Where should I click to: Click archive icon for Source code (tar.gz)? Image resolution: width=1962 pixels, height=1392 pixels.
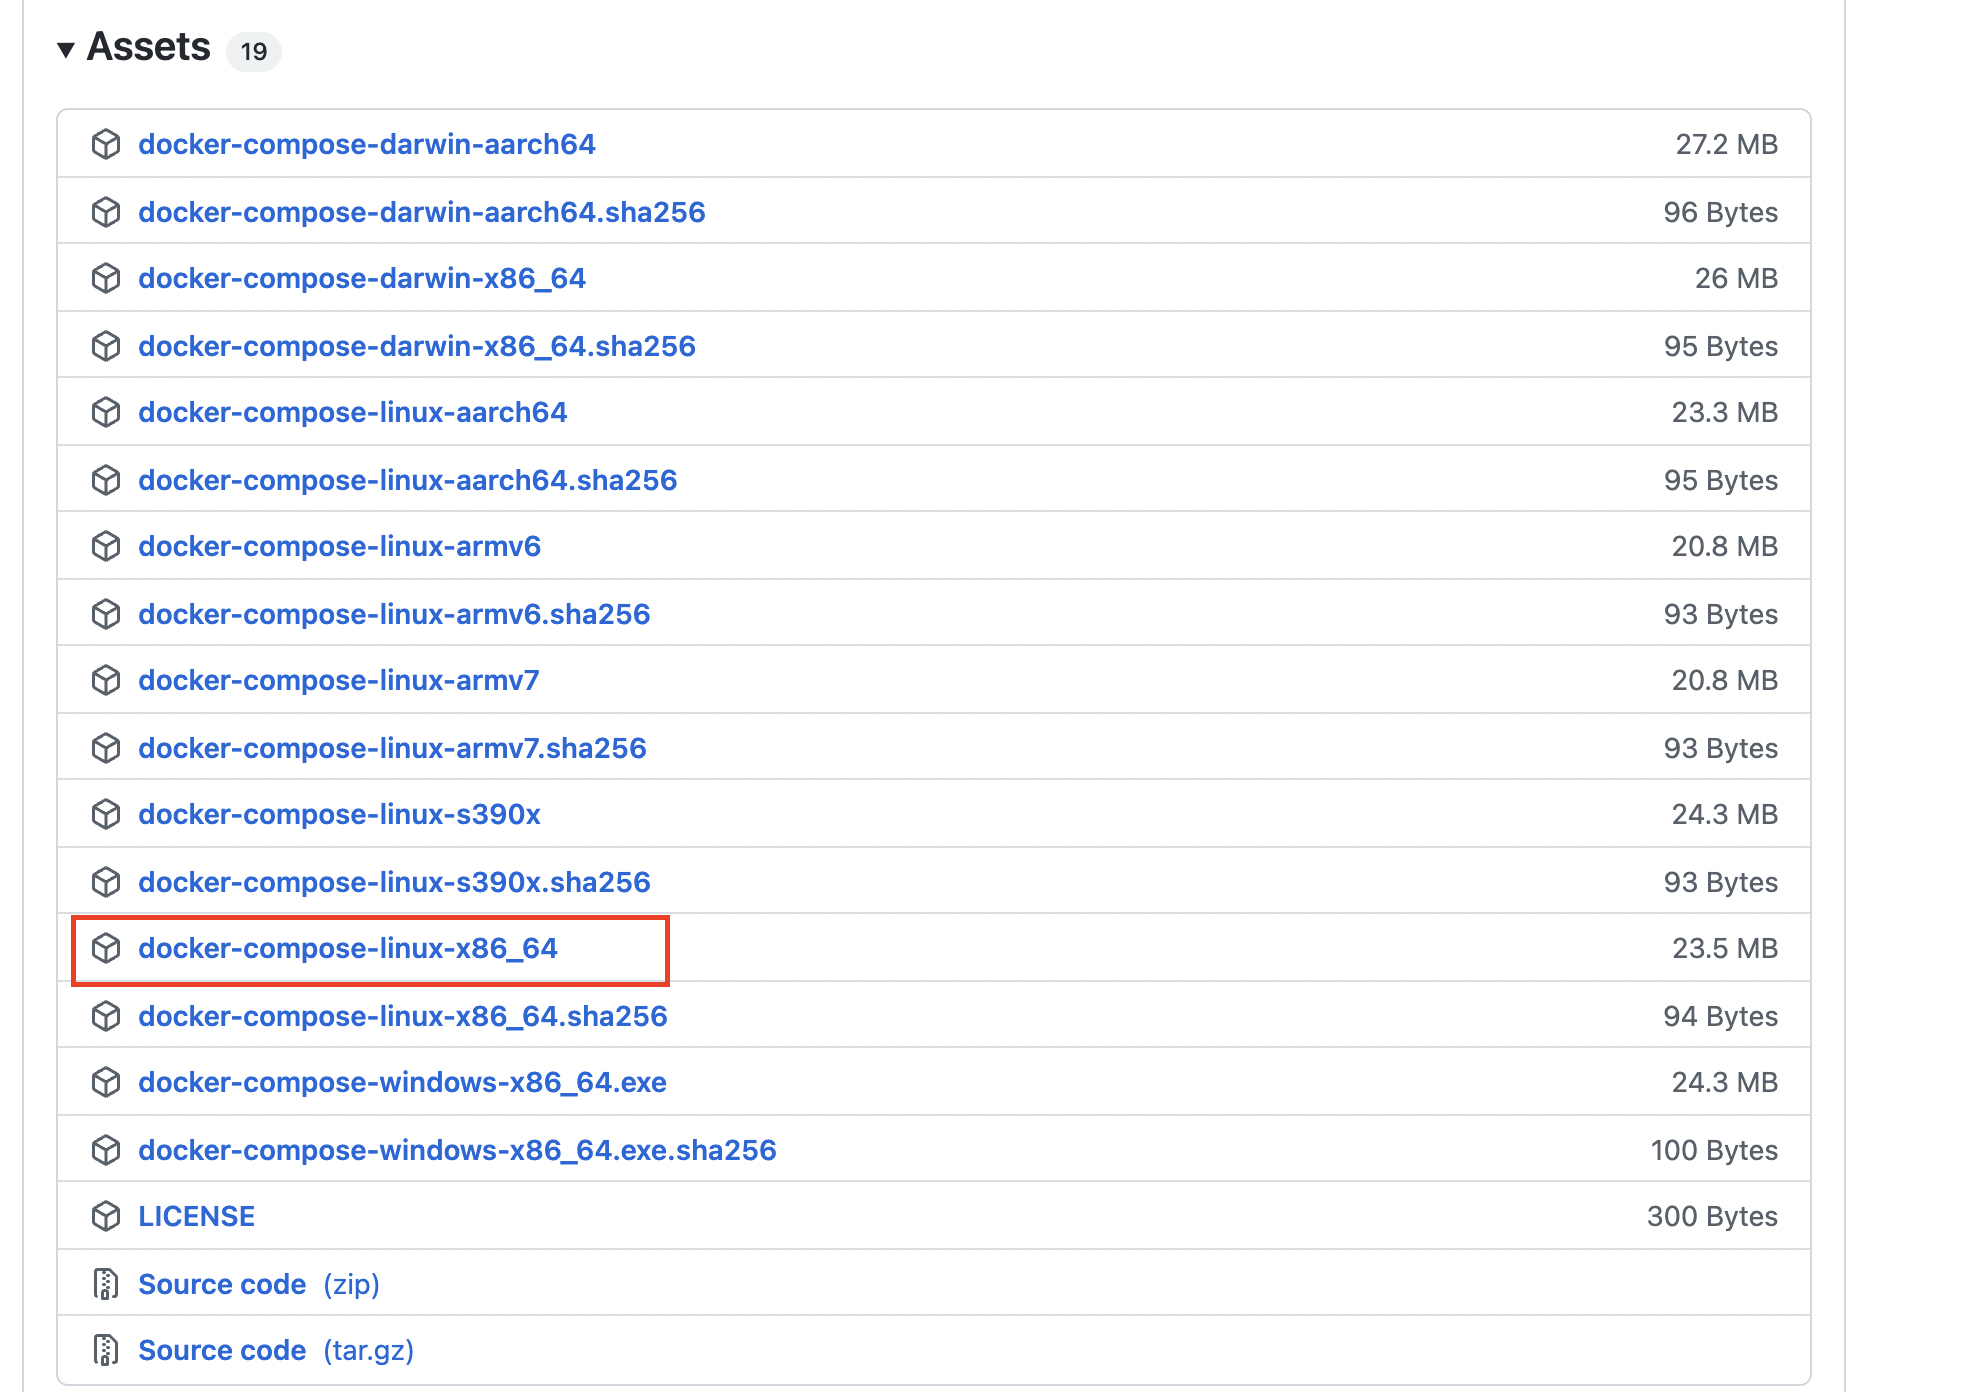tap(106, 1350)
